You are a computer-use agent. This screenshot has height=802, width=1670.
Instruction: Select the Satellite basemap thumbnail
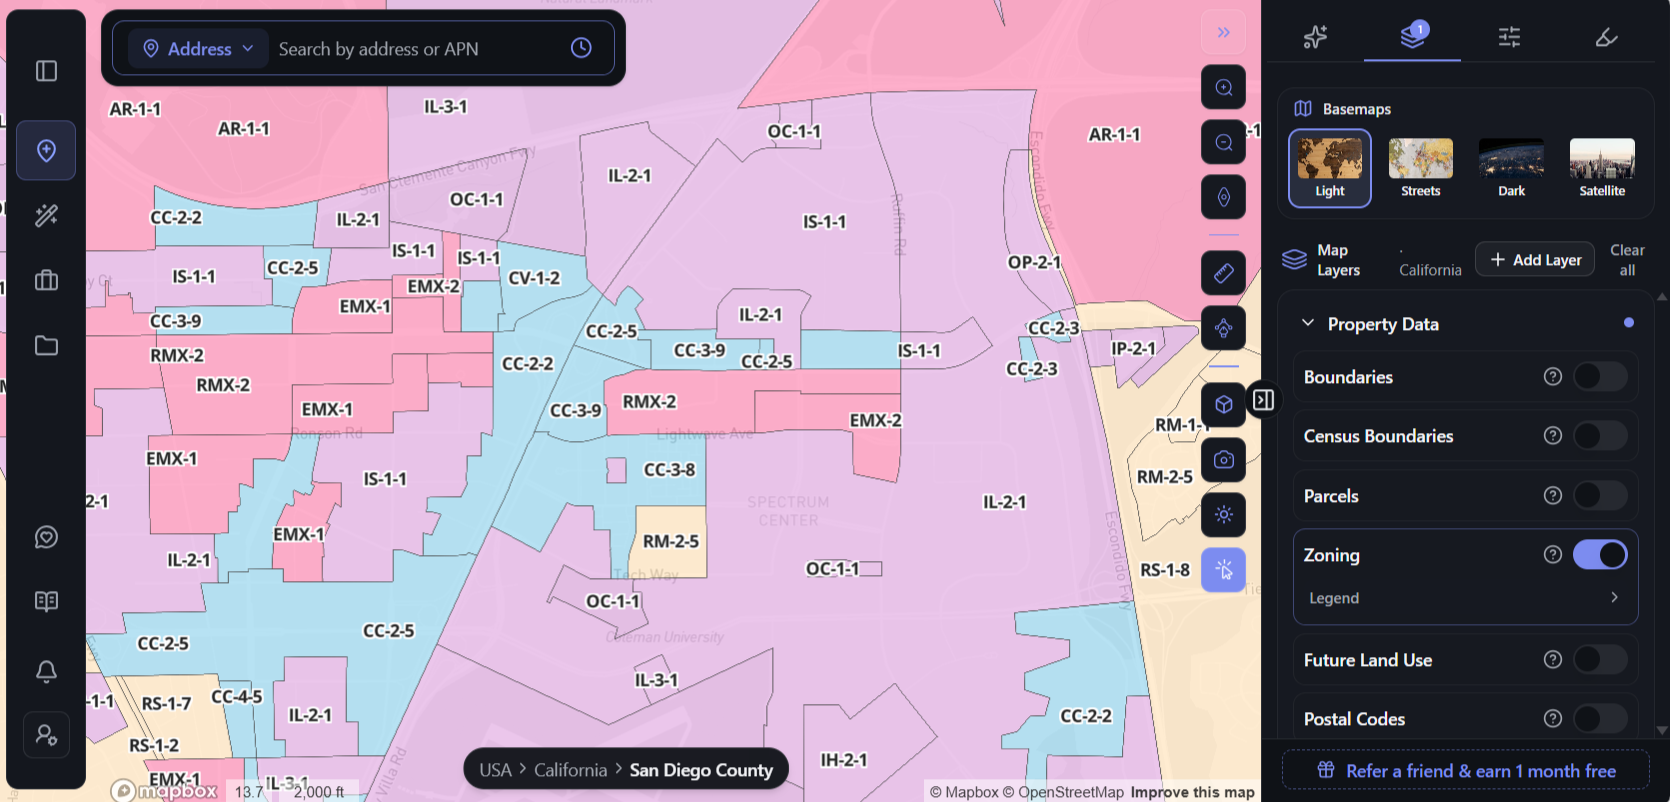[x=1602, y=168]
